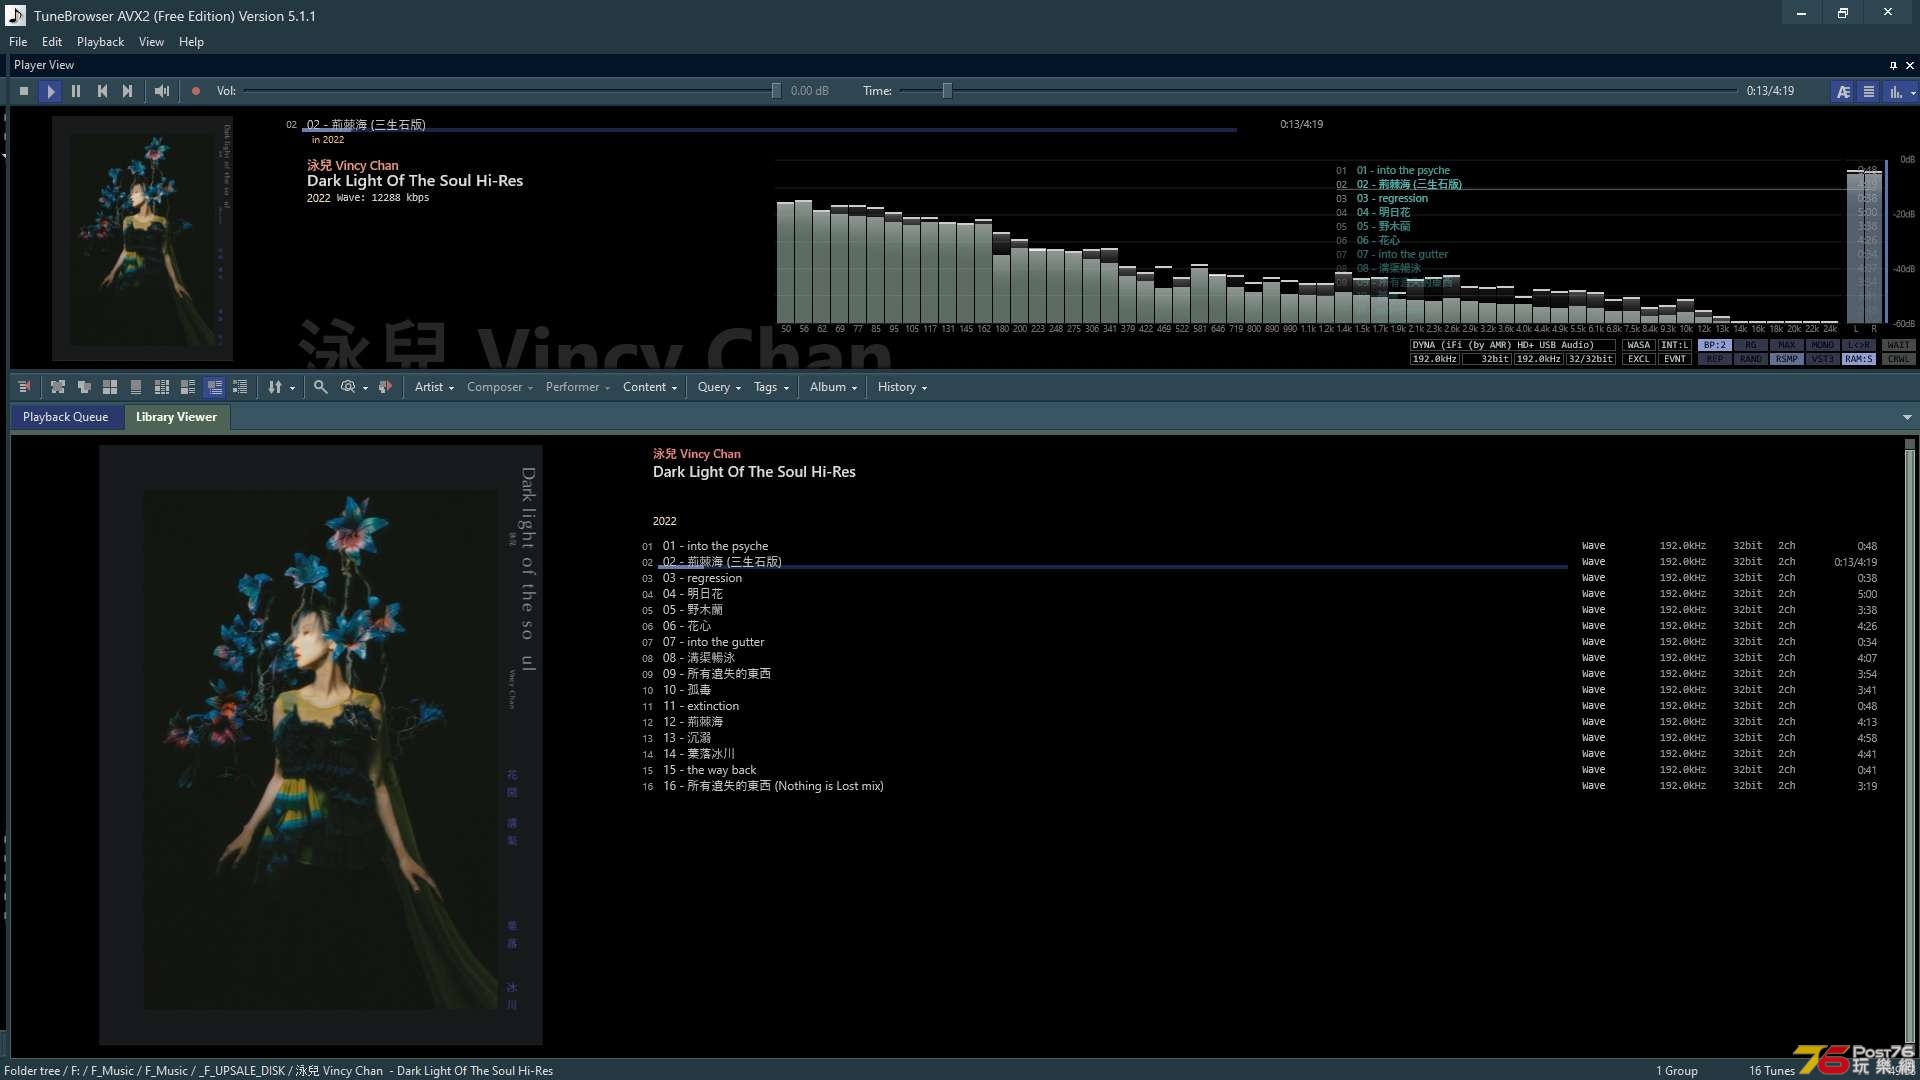Screen dimensions: 1920x1080
Task: Open the Help menu
Action: coord(191,42)
